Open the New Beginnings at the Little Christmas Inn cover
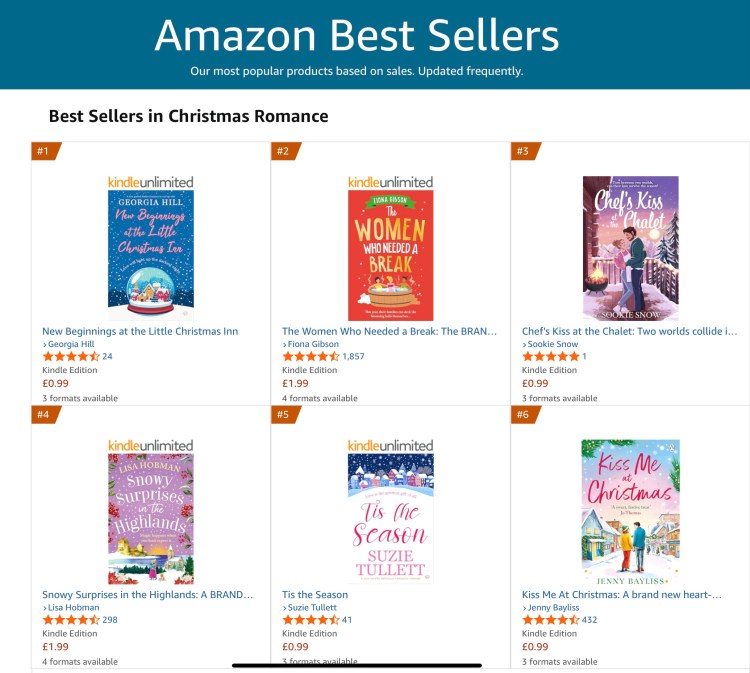The width and height of the screenshot is (750, 673). point(151,255)
